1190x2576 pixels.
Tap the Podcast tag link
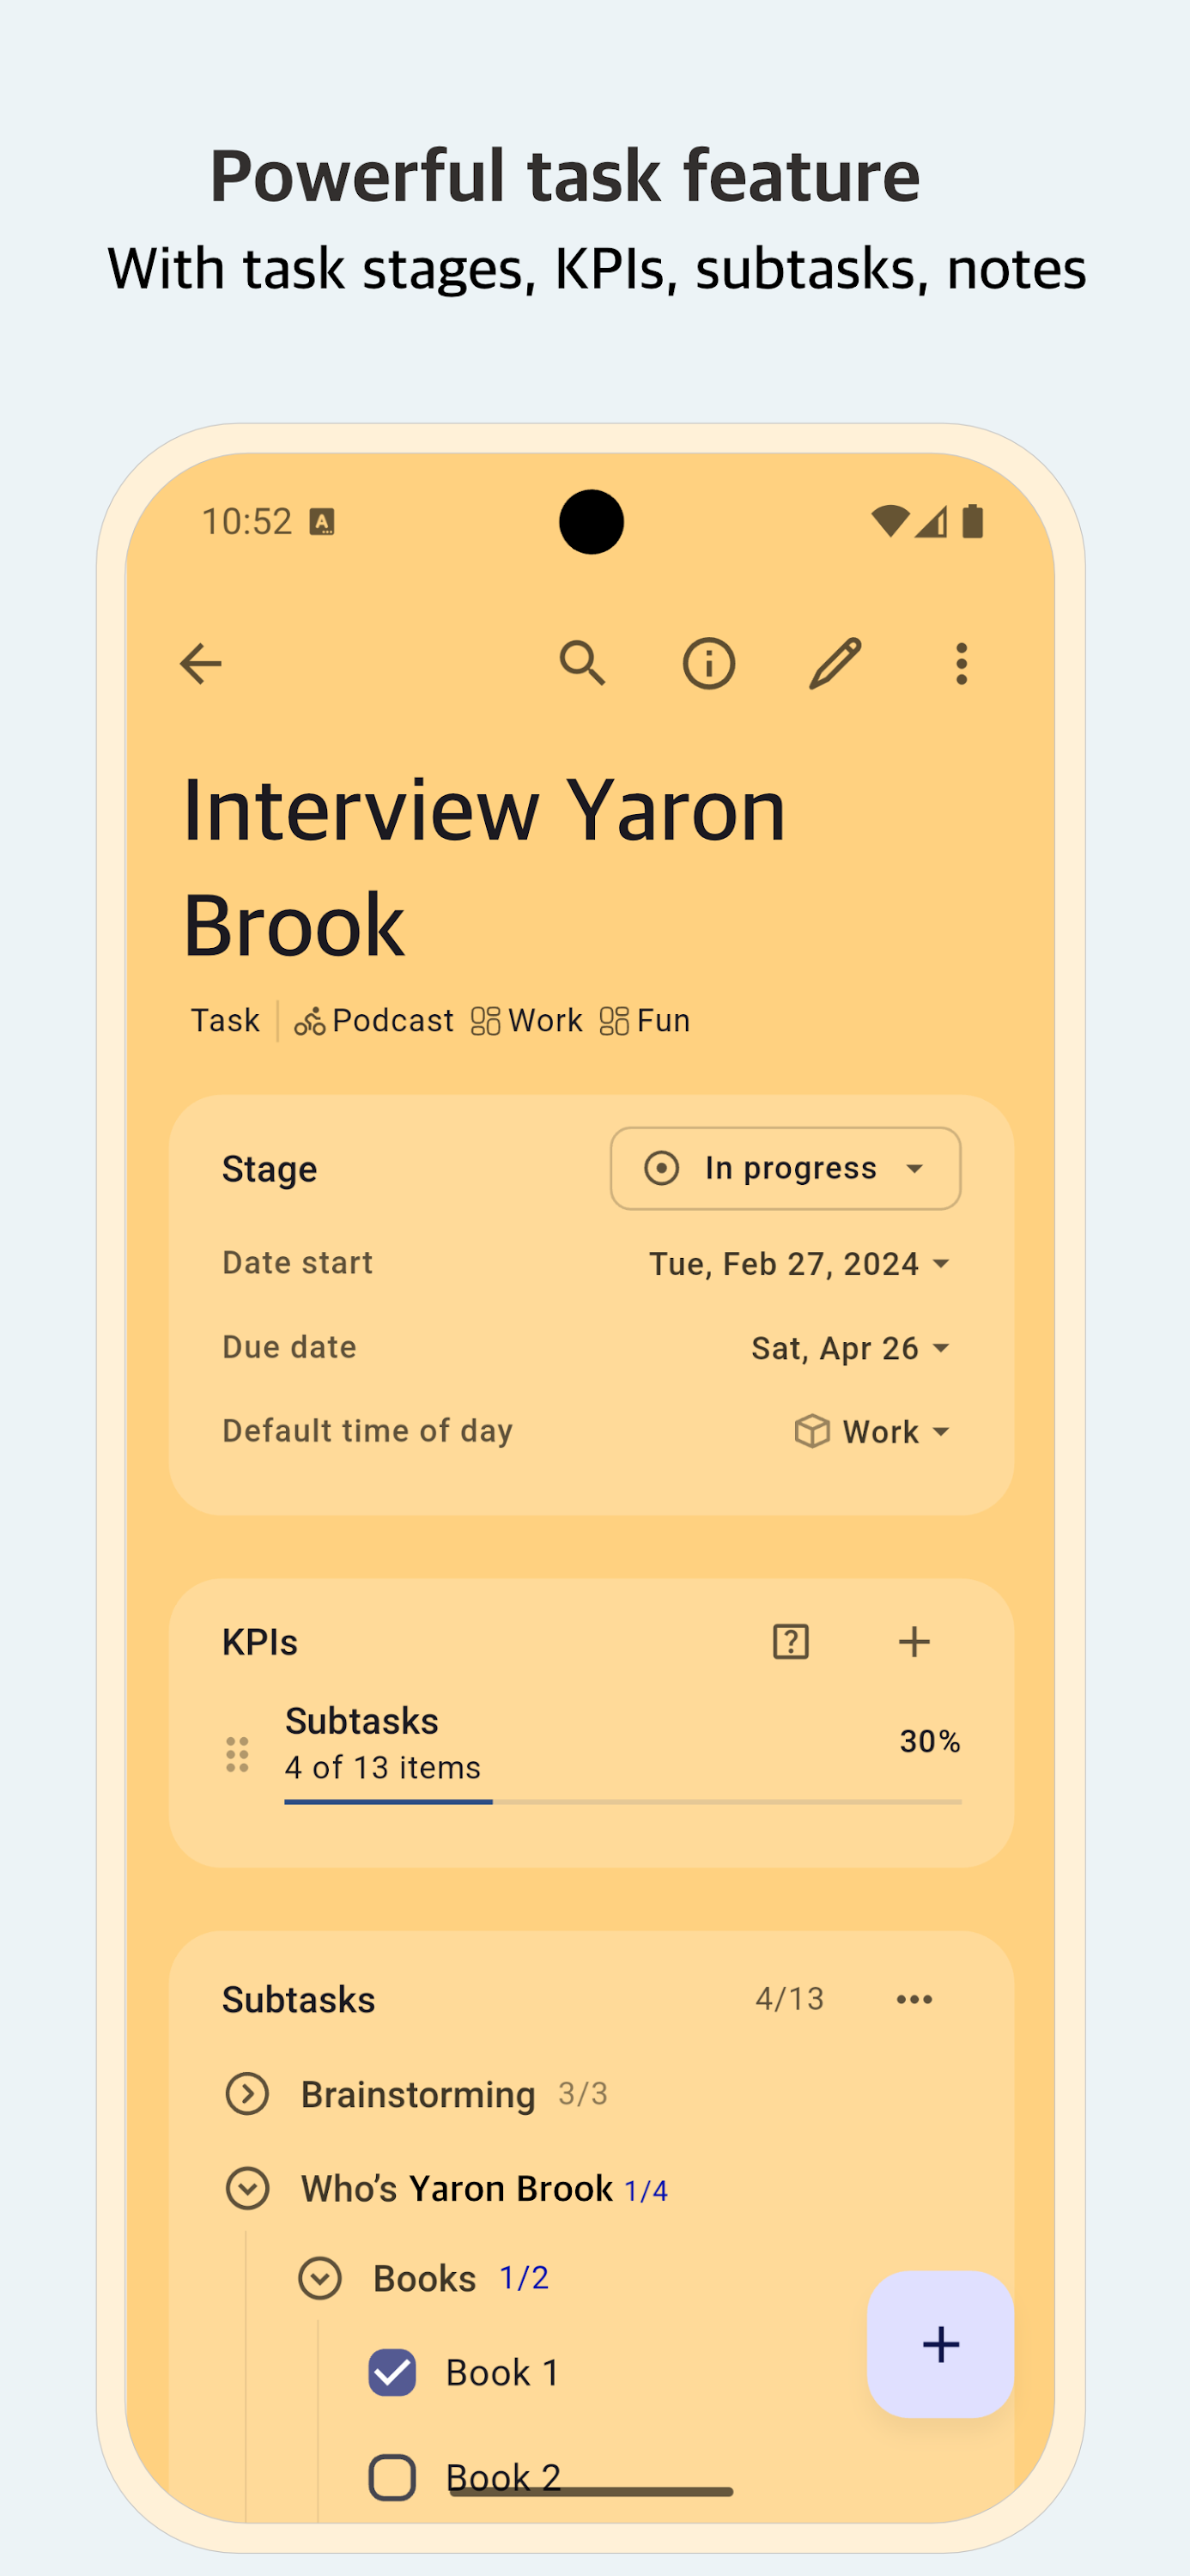click(374, 1021)
